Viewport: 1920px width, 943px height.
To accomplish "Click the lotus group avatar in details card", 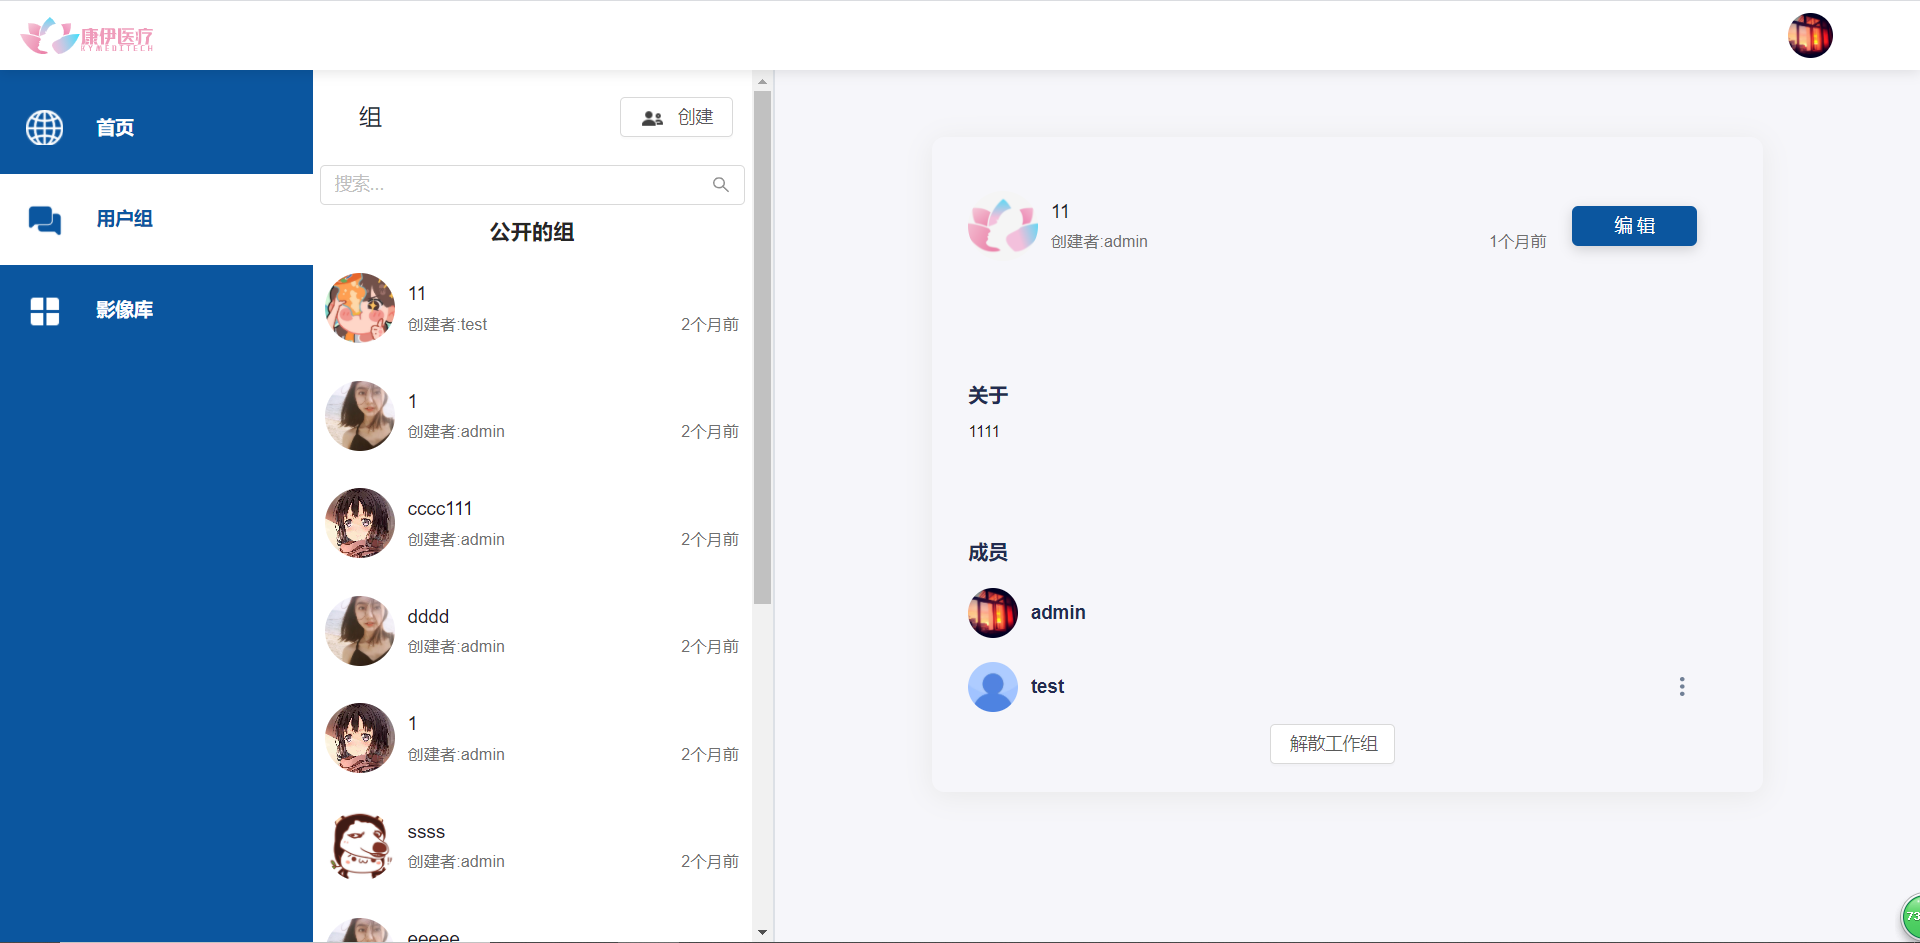I will click(x=1002, y=226).
